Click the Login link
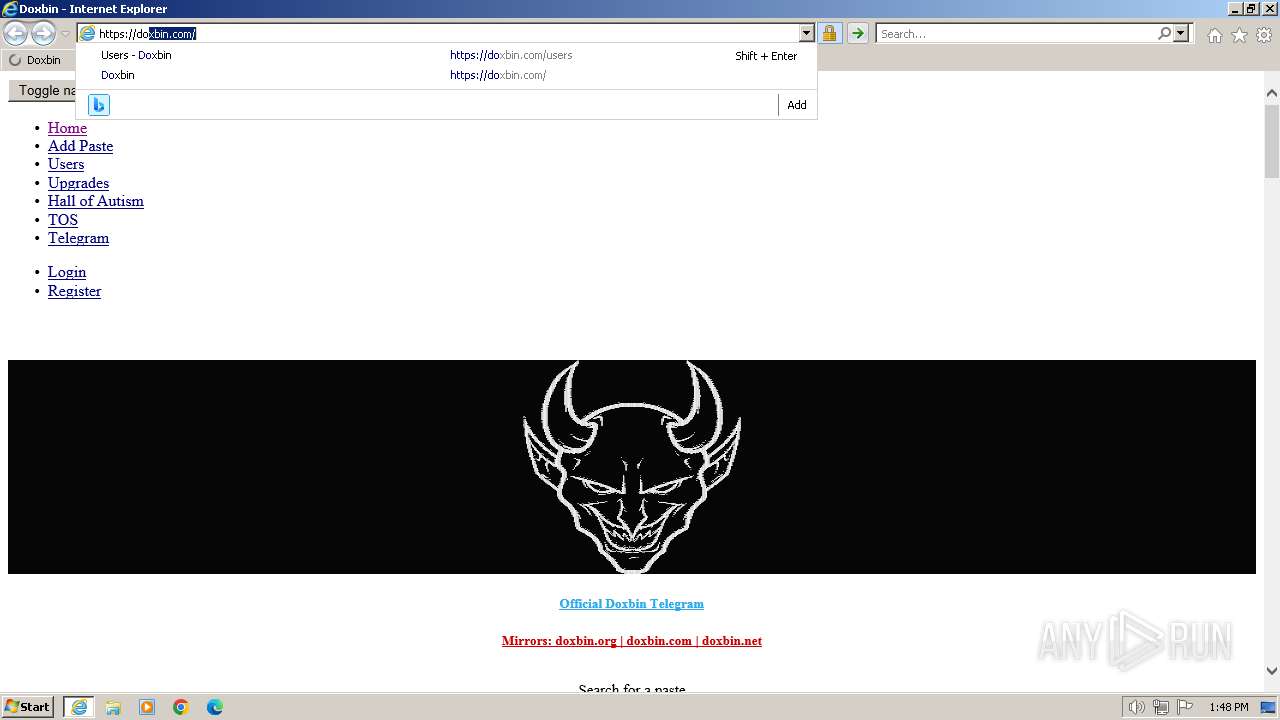 (67, 272)
